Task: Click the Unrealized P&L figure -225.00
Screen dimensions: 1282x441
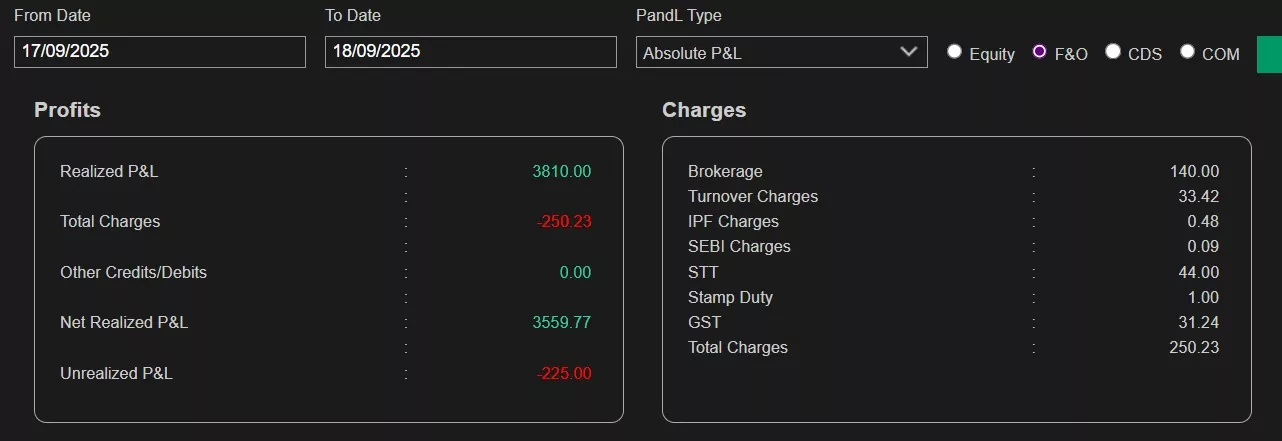Action: click(564, 374)
